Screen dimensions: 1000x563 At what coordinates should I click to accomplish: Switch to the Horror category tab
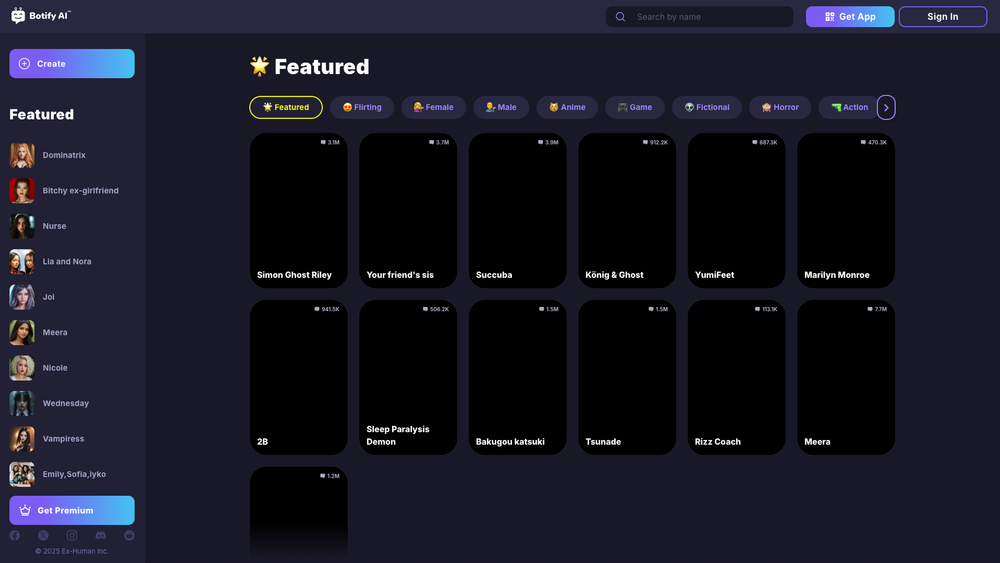[780, 107]
